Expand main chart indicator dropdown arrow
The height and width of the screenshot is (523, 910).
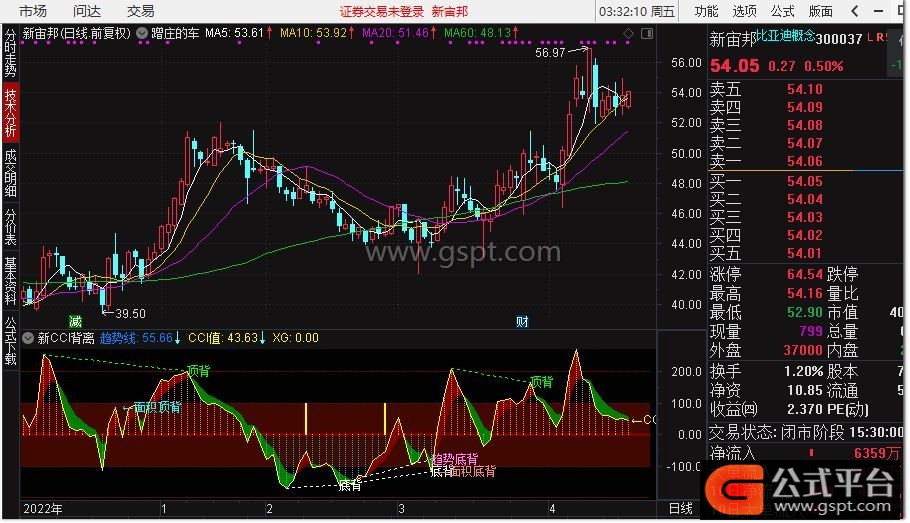(142, 33)
